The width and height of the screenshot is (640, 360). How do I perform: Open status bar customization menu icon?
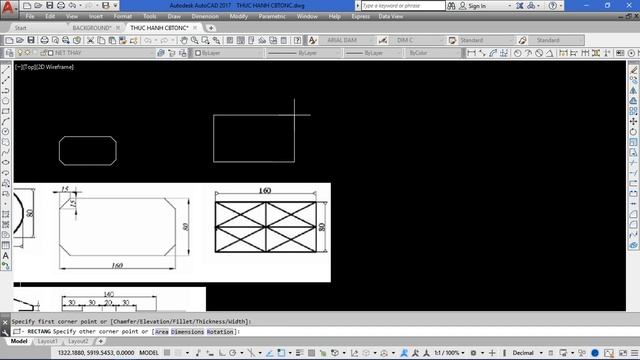pos(634,353)
